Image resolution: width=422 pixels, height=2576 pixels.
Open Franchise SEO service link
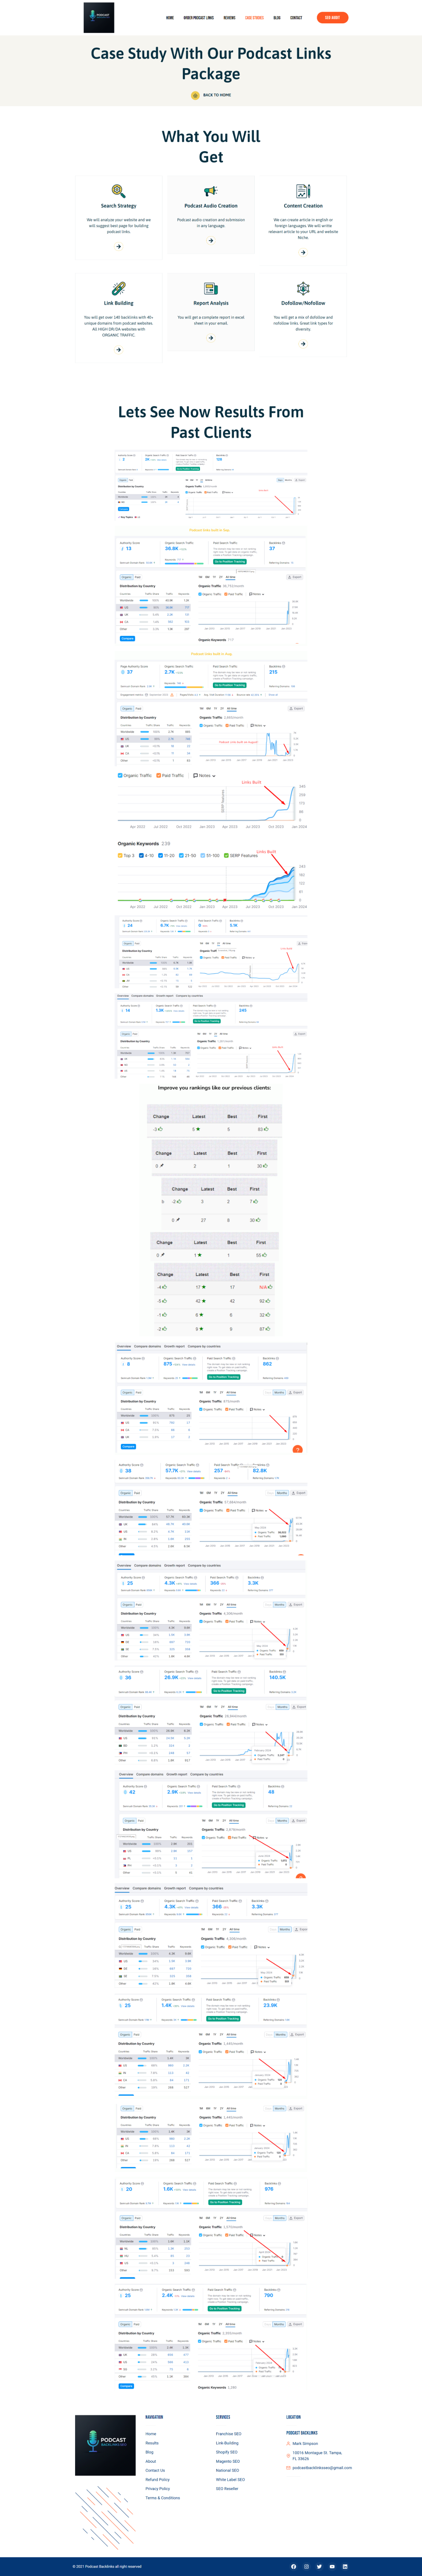229,2434
